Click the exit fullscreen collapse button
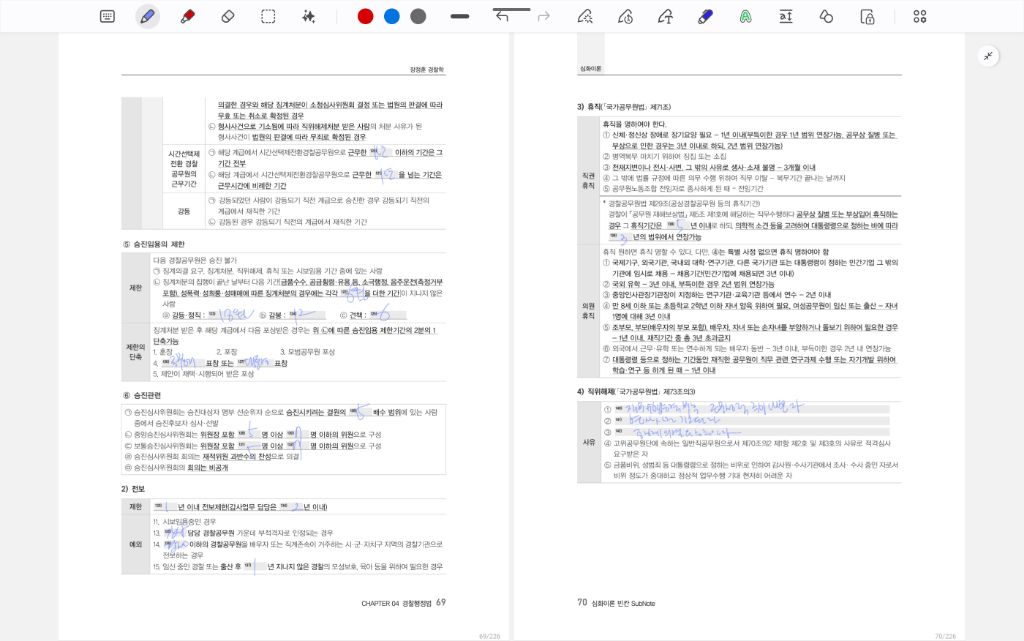1024x641 pixels. 988,56
